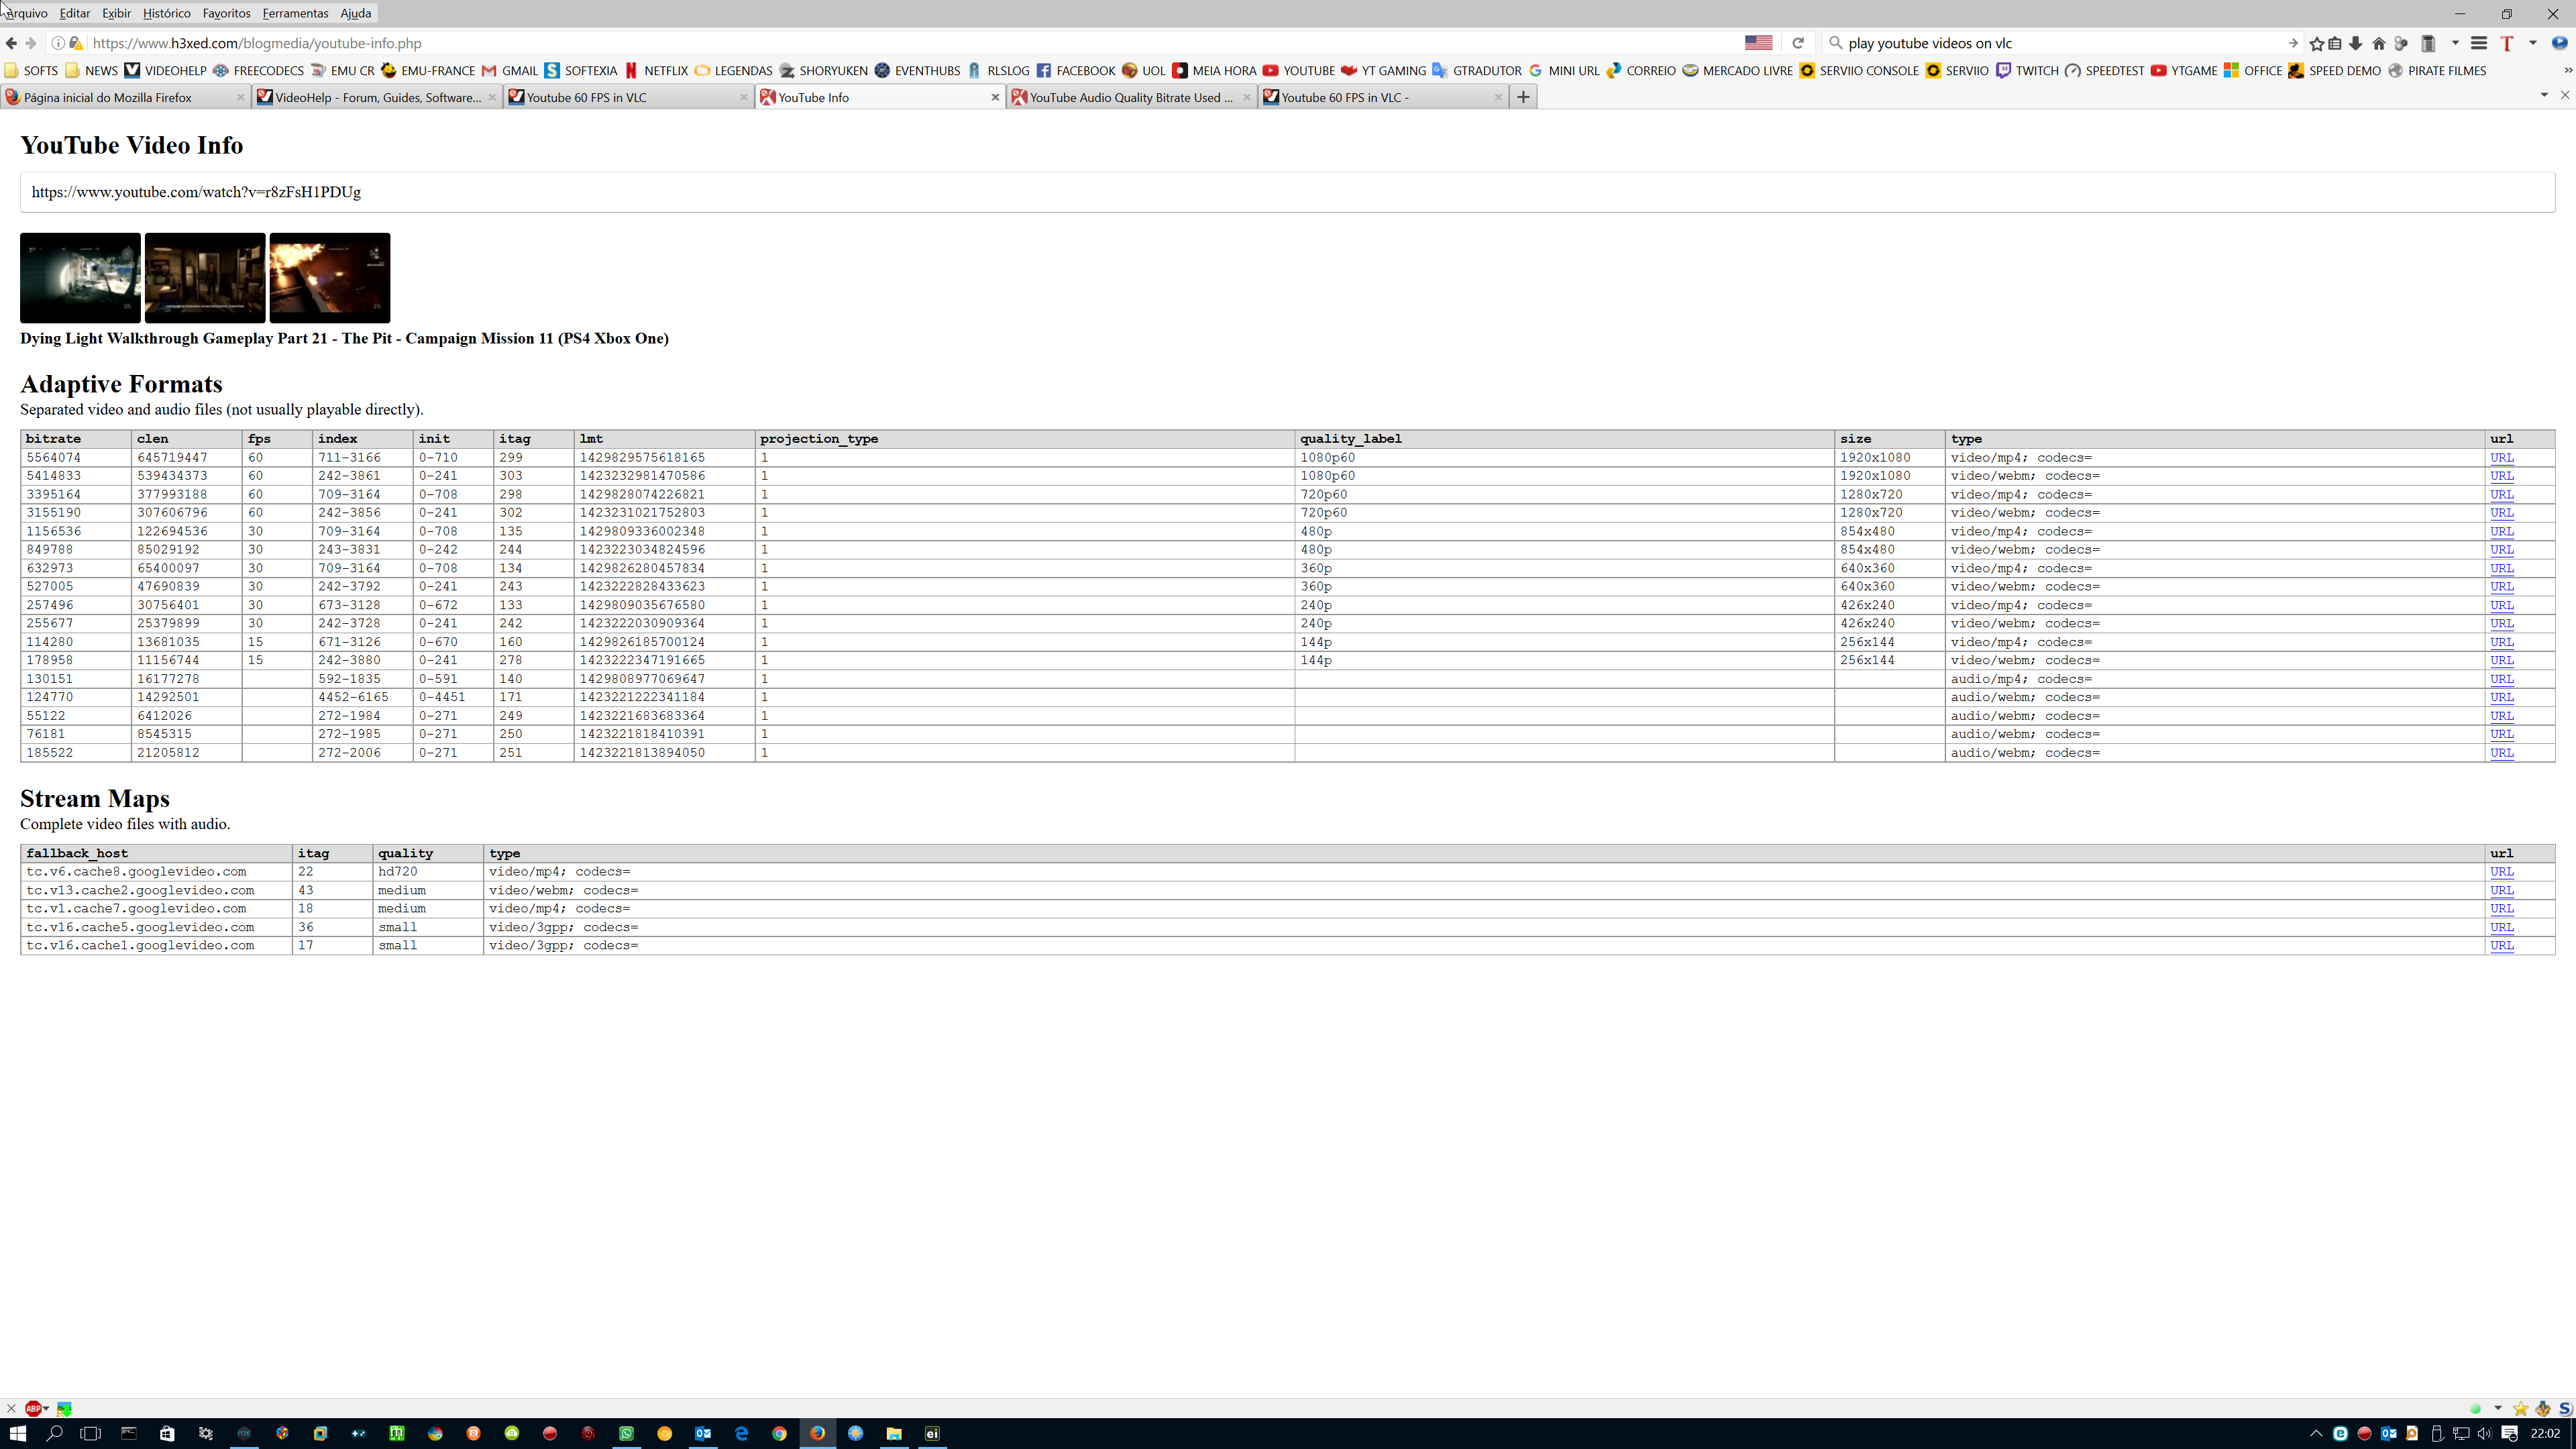Select the bitrate cell 5564074

click(75, 457)
